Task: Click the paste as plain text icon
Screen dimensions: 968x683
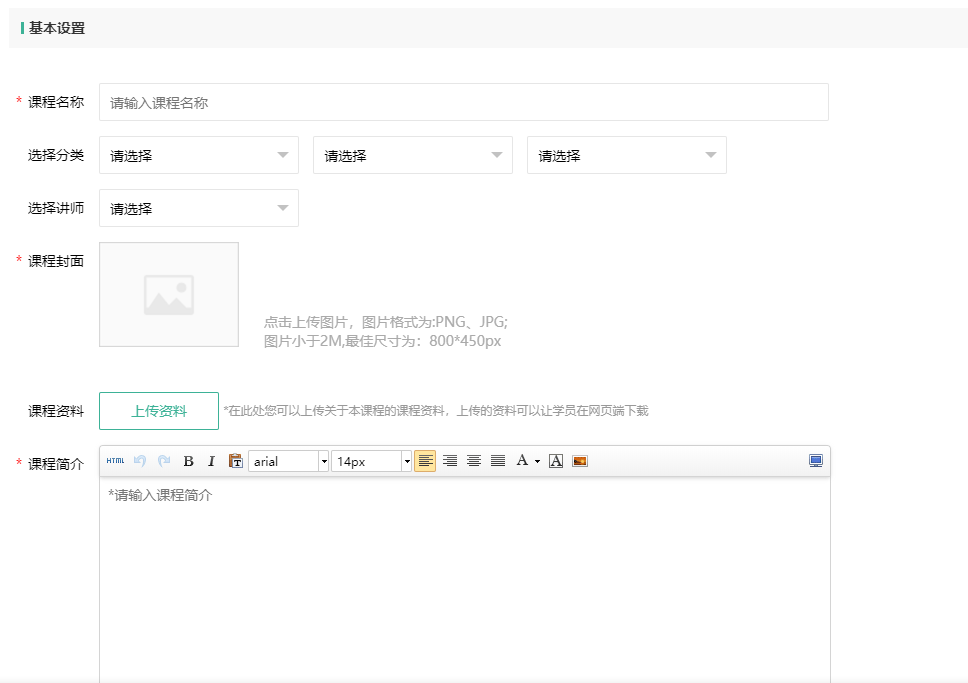Action: (235, 461)
